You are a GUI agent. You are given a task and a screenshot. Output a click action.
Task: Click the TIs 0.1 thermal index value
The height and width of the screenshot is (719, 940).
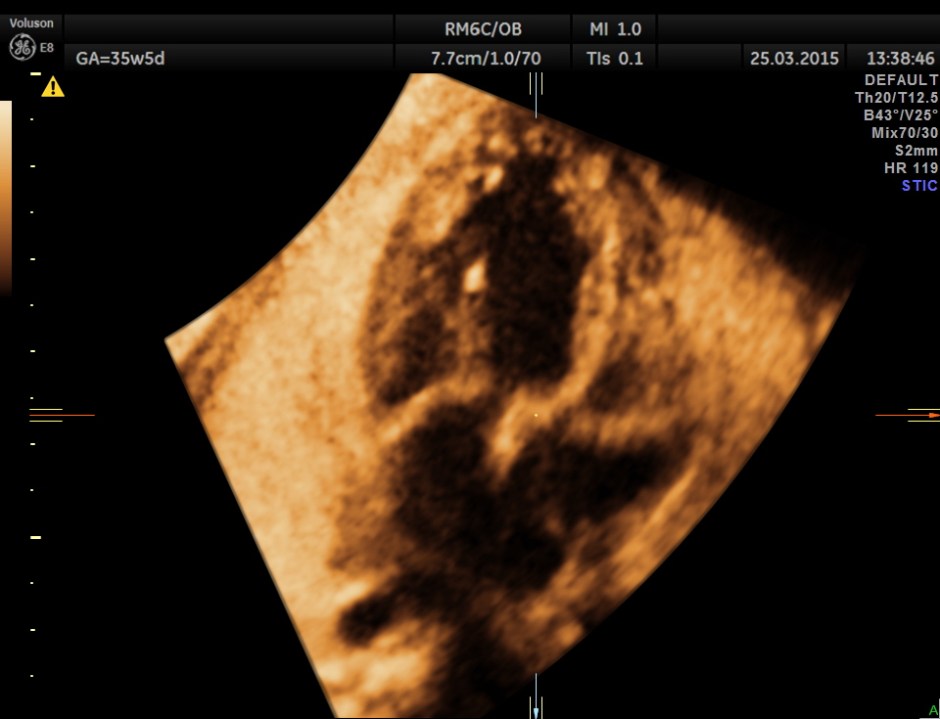tap(614, 58)
